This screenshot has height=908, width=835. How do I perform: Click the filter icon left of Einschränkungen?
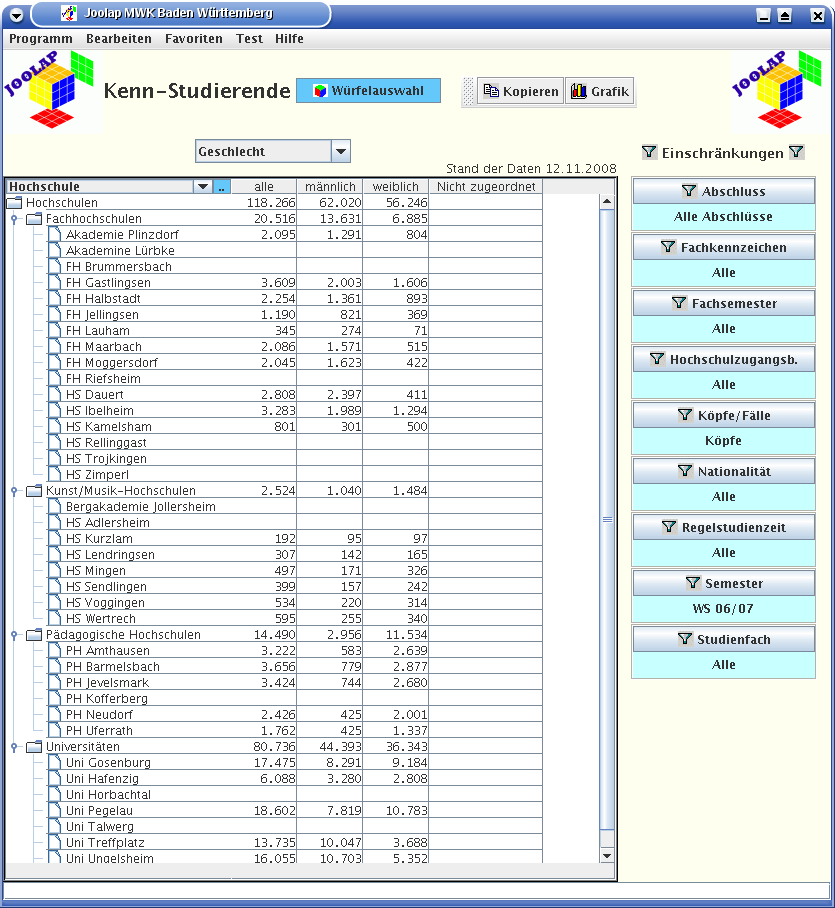[648, 153]
